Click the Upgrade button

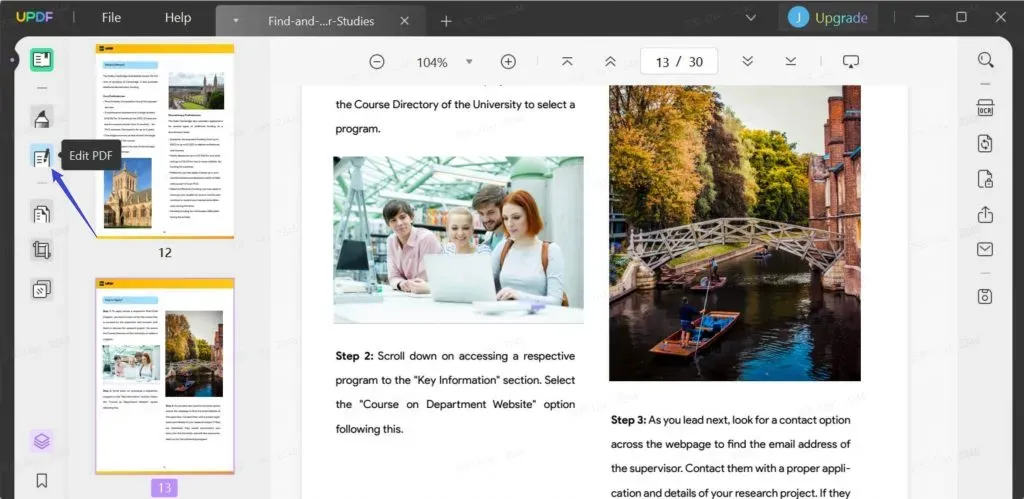point(828,18)
